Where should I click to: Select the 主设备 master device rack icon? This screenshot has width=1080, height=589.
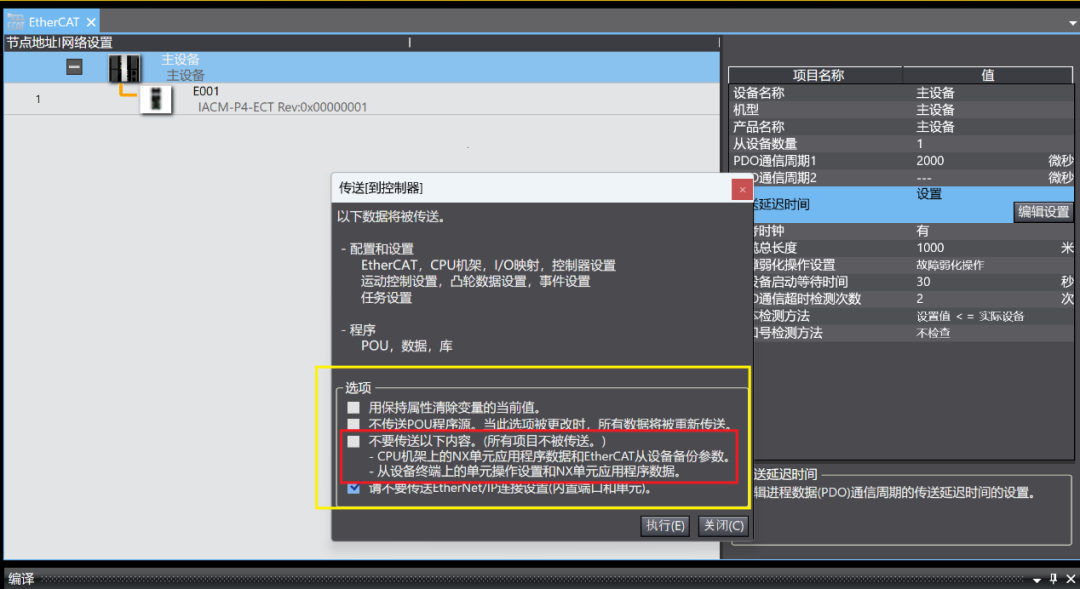pyautogui.click(x=122, y=67)
